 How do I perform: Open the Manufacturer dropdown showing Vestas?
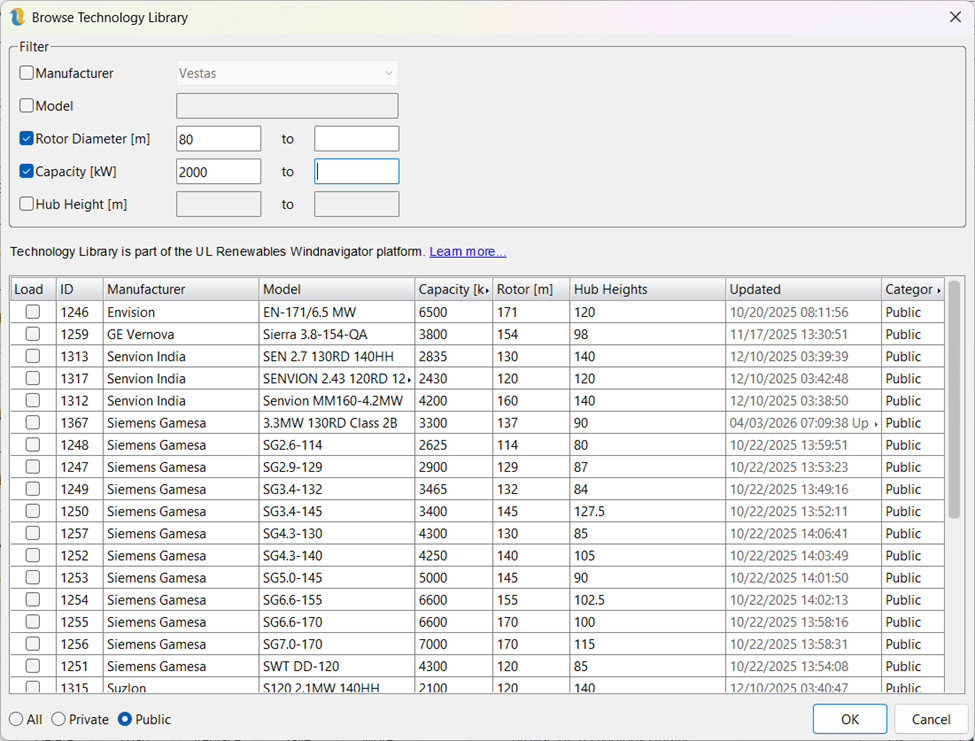click(x=287, y=73)
